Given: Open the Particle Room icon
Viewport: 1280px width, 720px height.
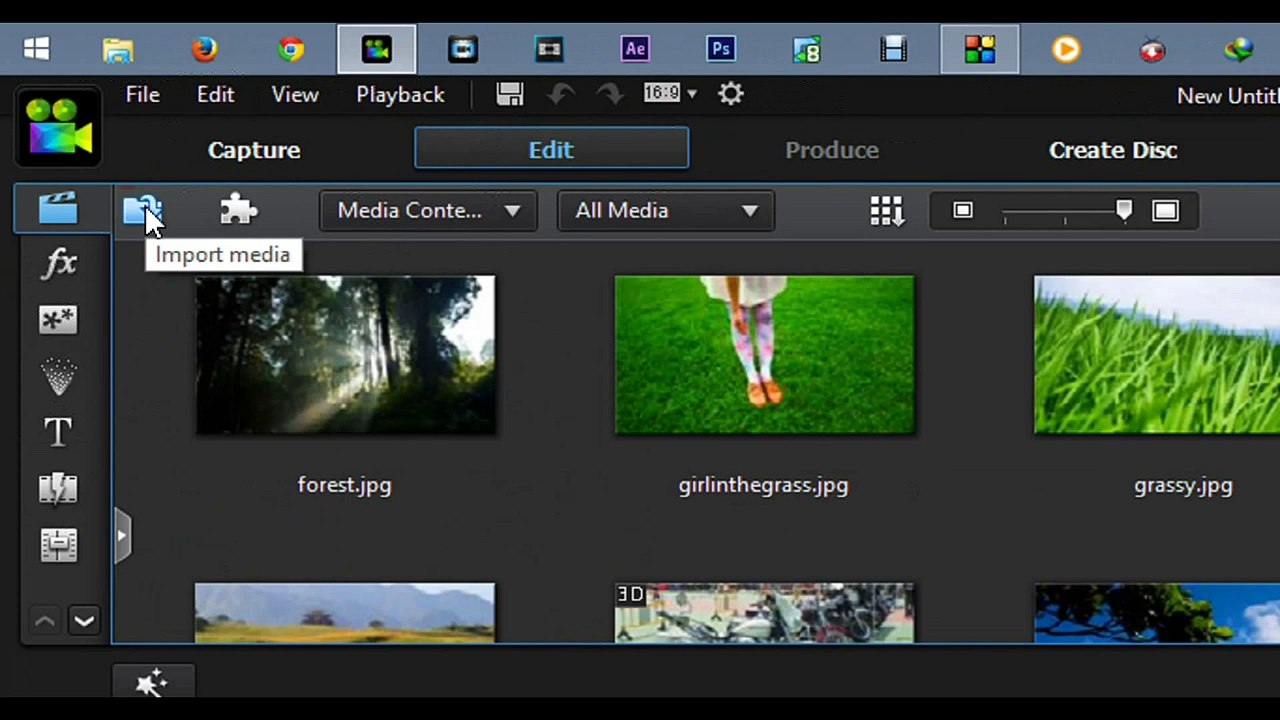Looking at the screenshot, I should coord(58,377).
